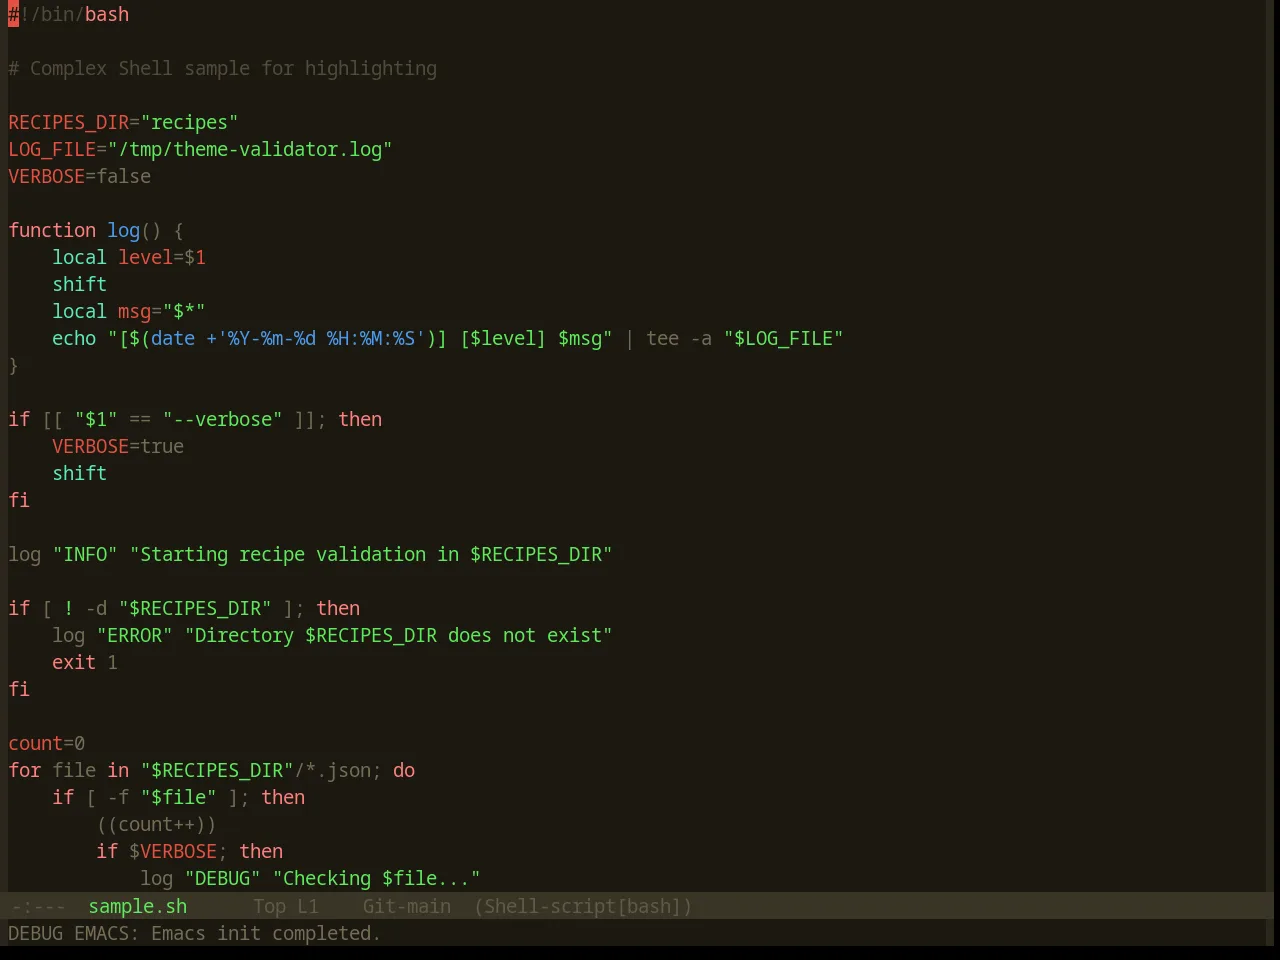Click the LOG_FILE variable name

(x=52, y=149)
